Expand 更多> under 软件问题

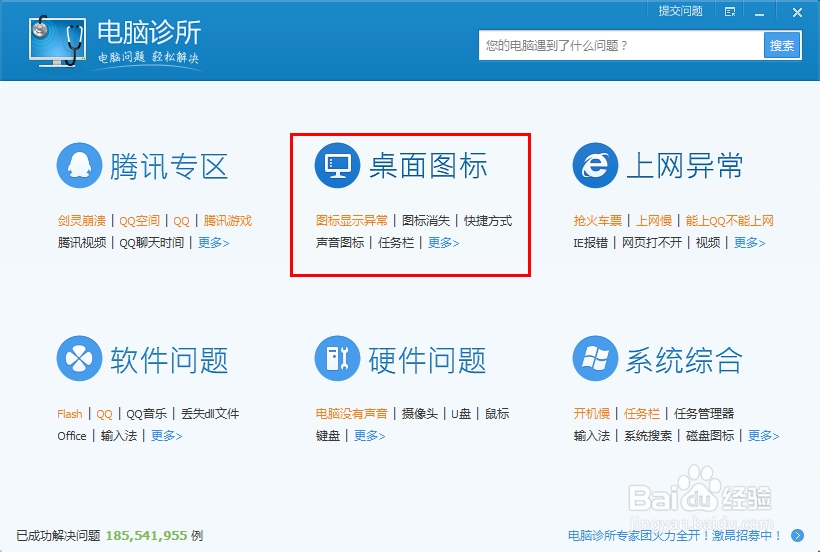coord(166,435)
